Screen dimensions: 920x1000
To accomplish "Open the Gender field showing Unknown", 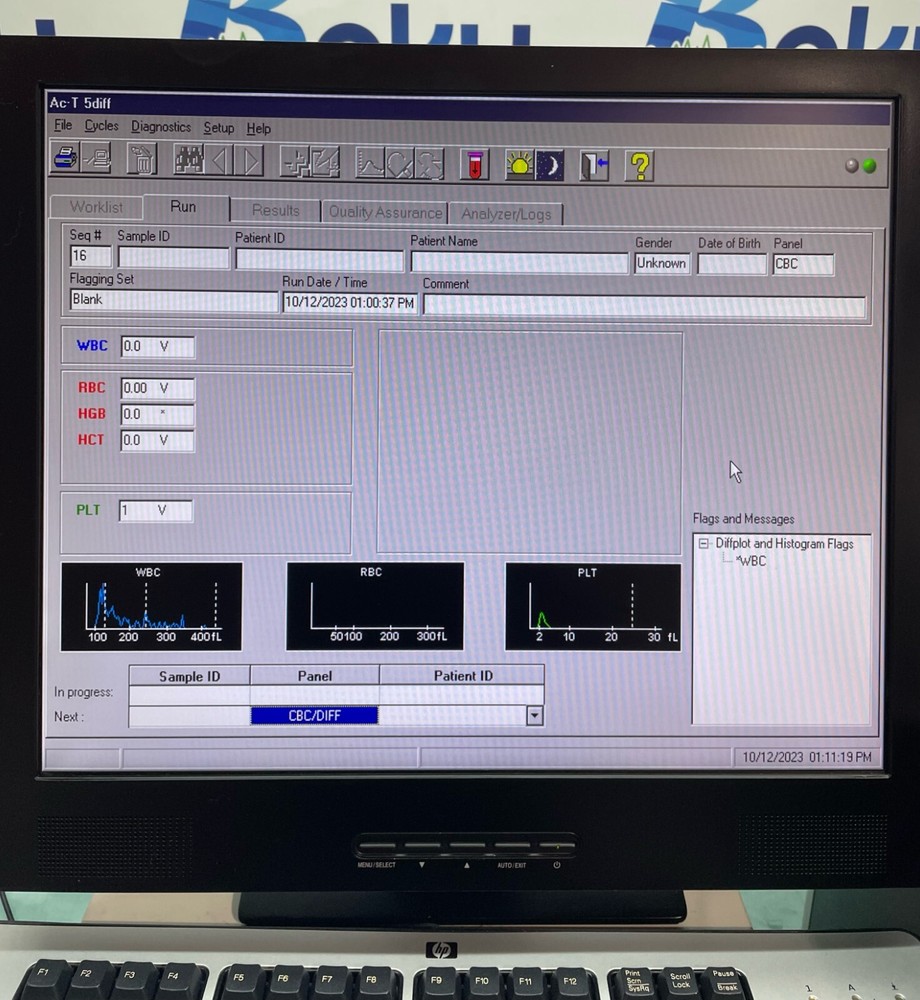I will click(x=661, y=263).
